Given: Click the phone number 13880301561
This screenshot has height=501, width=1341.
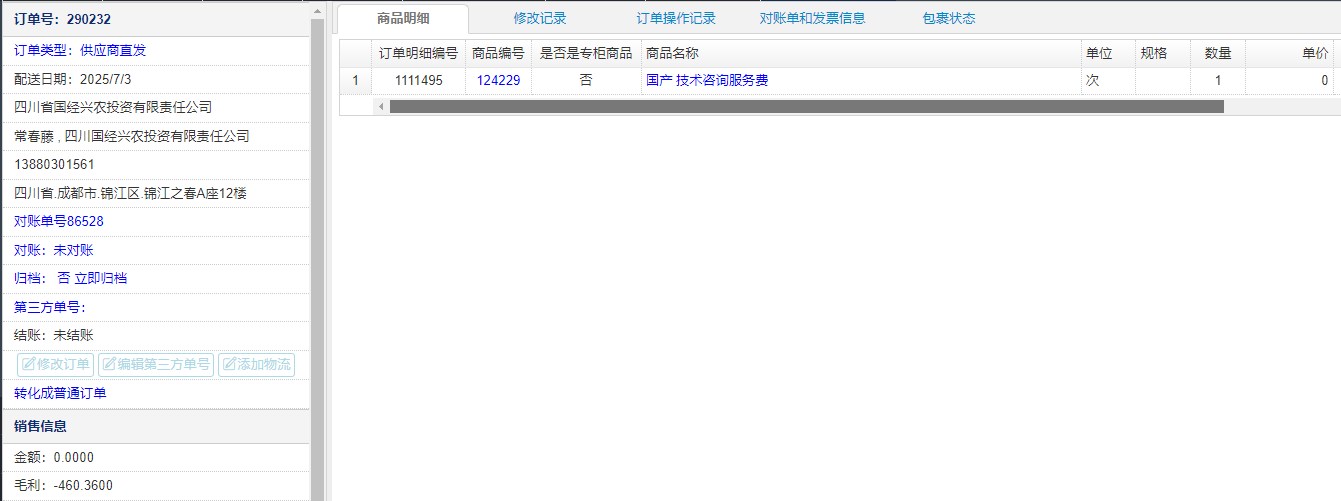Looking at the screenshot, I should (x=54, y=164).
